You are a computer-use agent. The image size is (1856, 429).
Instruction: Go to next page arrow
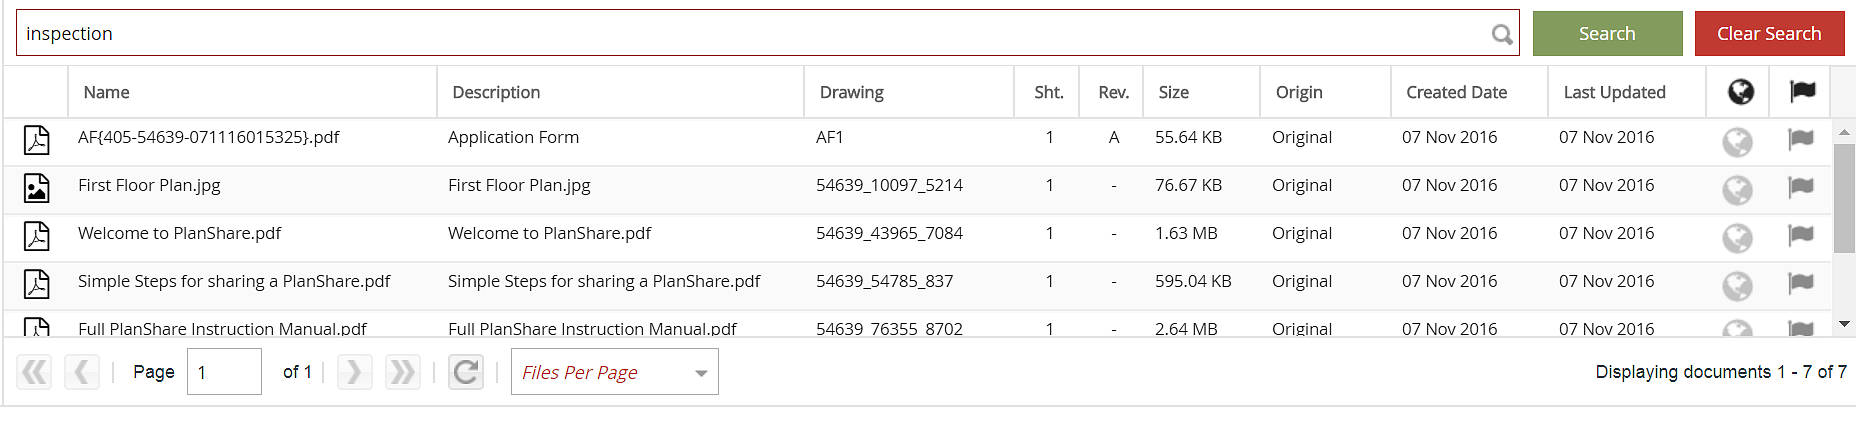[354, 372]
